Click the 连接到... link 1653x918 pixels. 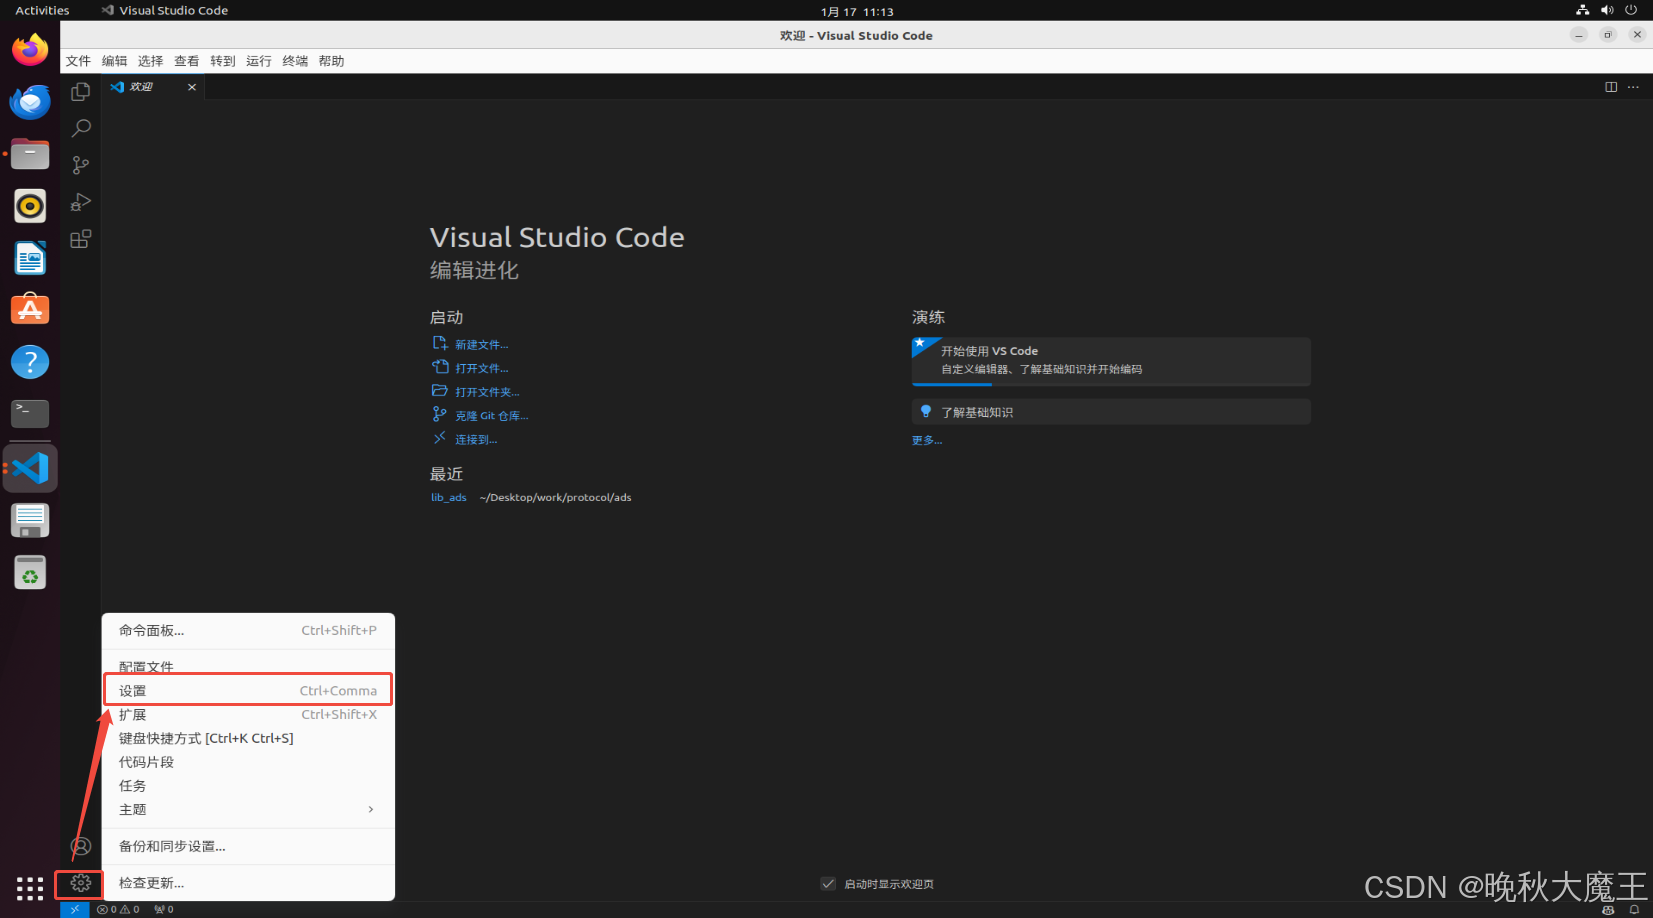[476, 440]
